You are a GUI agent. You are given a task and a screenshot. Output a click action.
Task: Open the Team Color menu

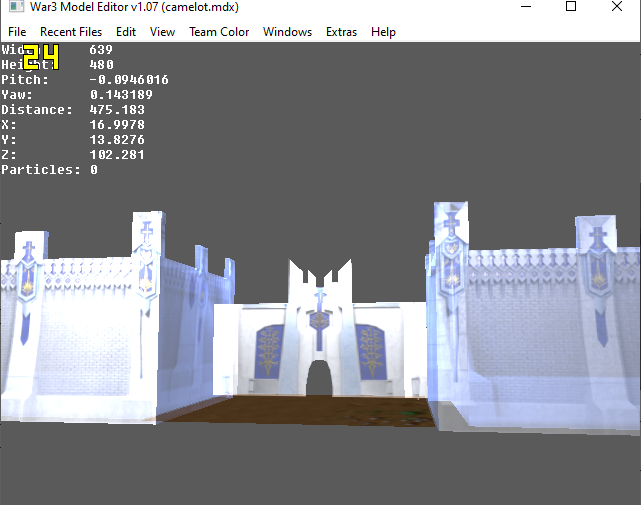[219, 32]
